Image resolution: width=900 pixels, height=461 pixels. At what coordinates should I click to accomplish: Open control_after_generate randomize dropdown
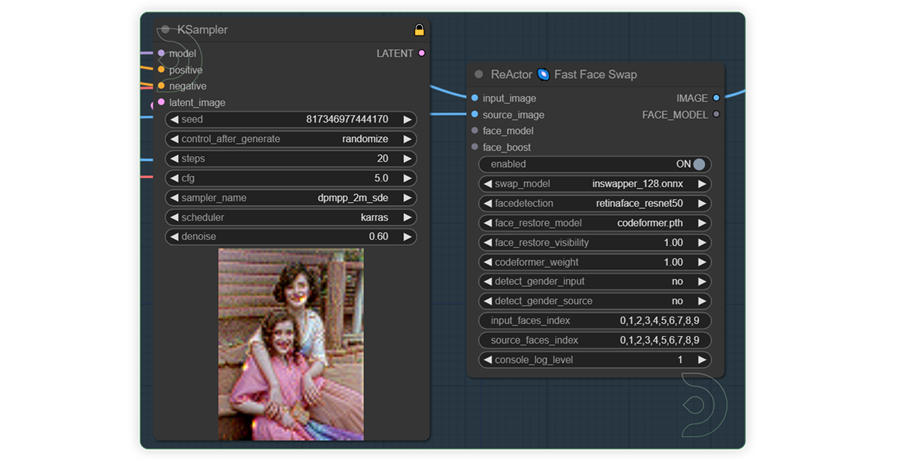[x=290, y=139]
